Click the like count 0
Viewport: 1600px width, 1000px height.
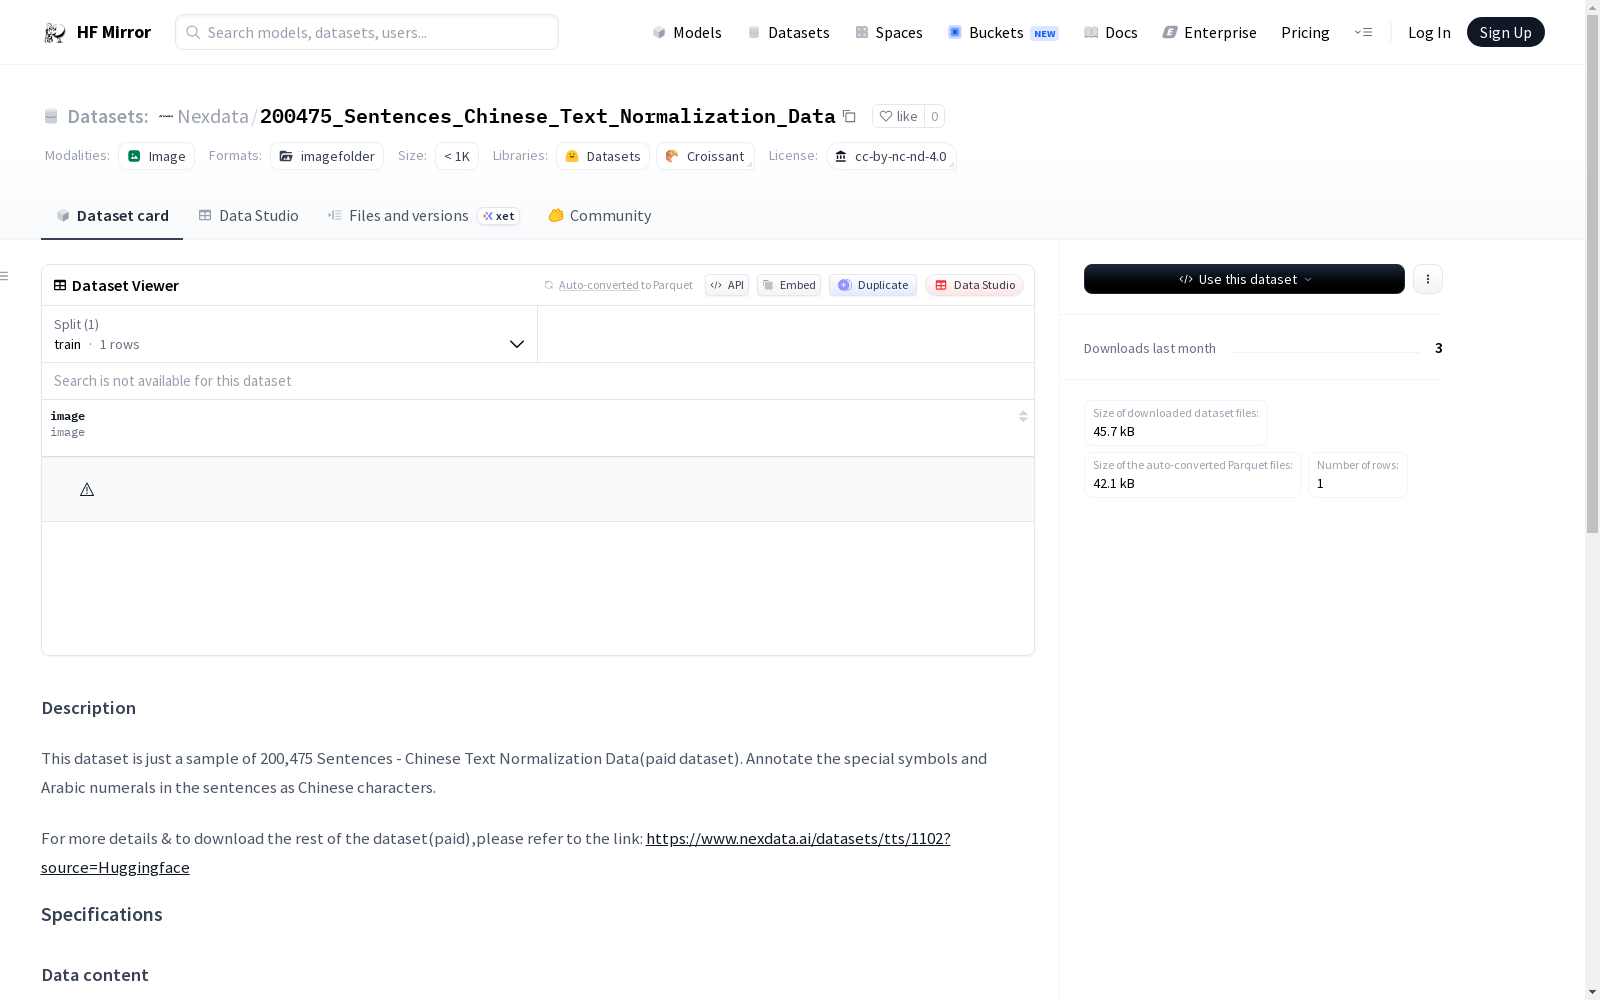point(935,116)
